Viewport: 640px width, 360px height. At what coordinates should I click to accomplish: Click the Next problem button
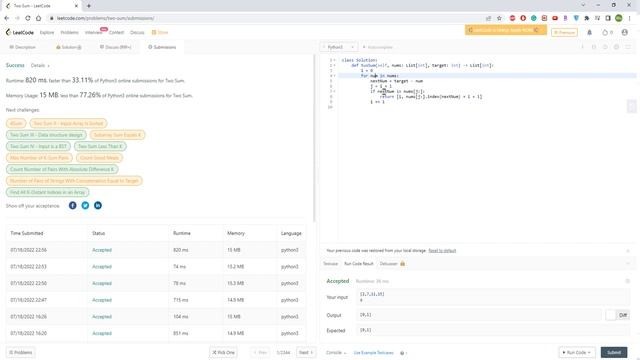pos(306,352)
